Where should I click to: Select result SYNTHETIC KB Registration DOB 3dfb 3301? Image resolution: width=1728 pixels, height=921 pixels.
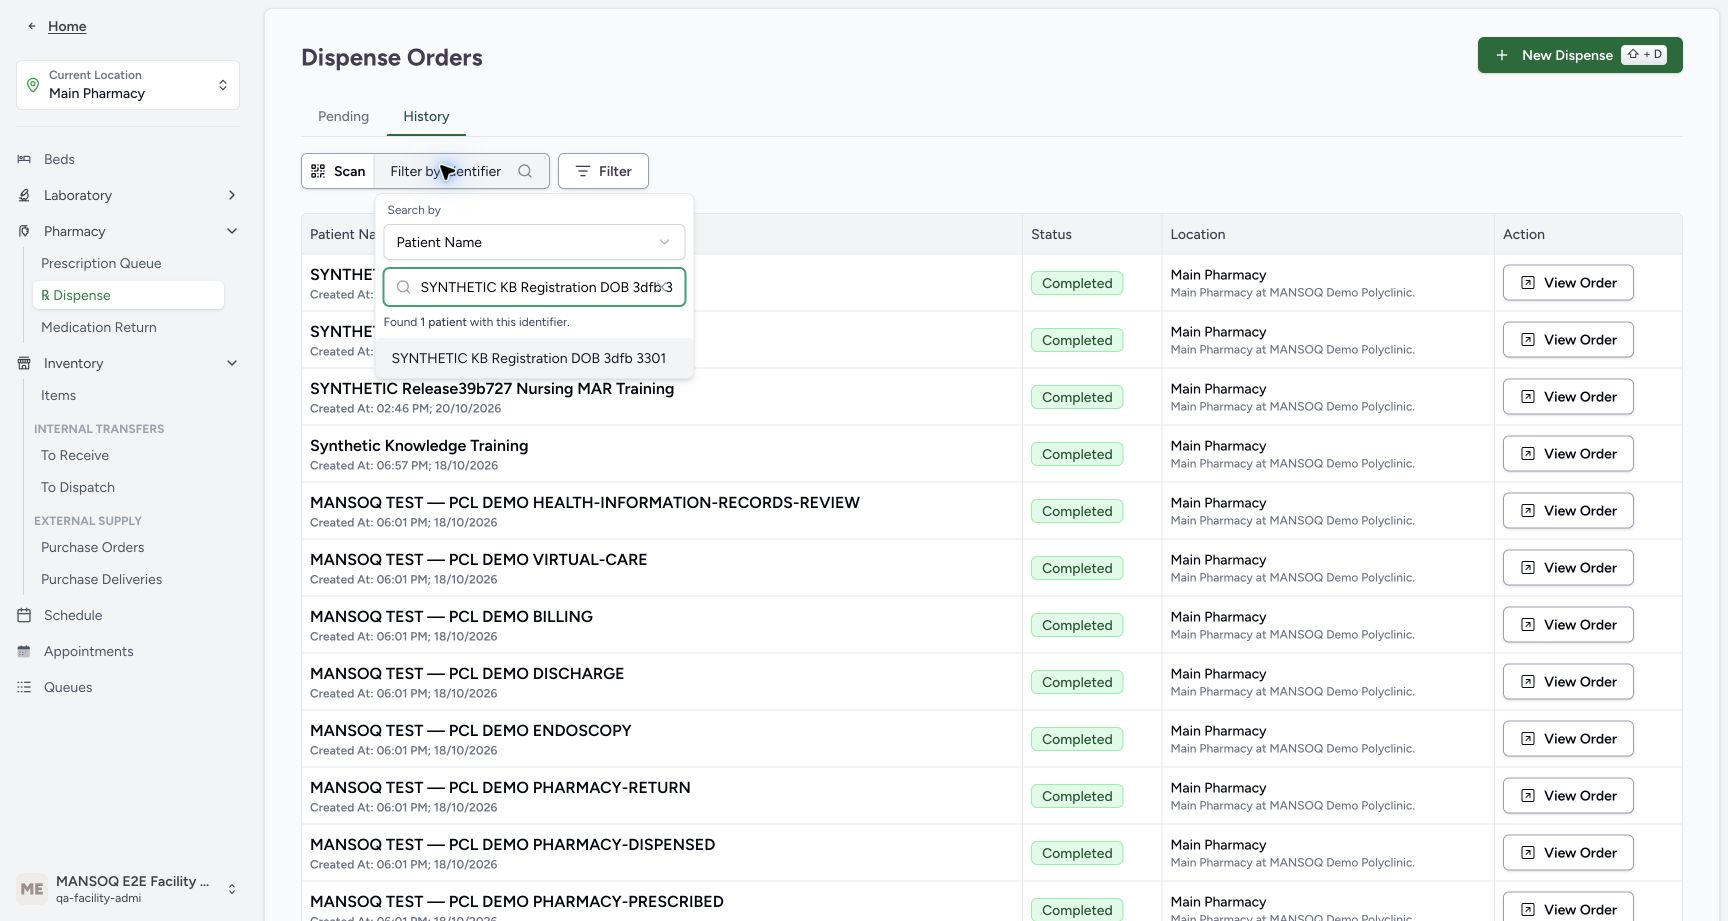tap(534, 358)
